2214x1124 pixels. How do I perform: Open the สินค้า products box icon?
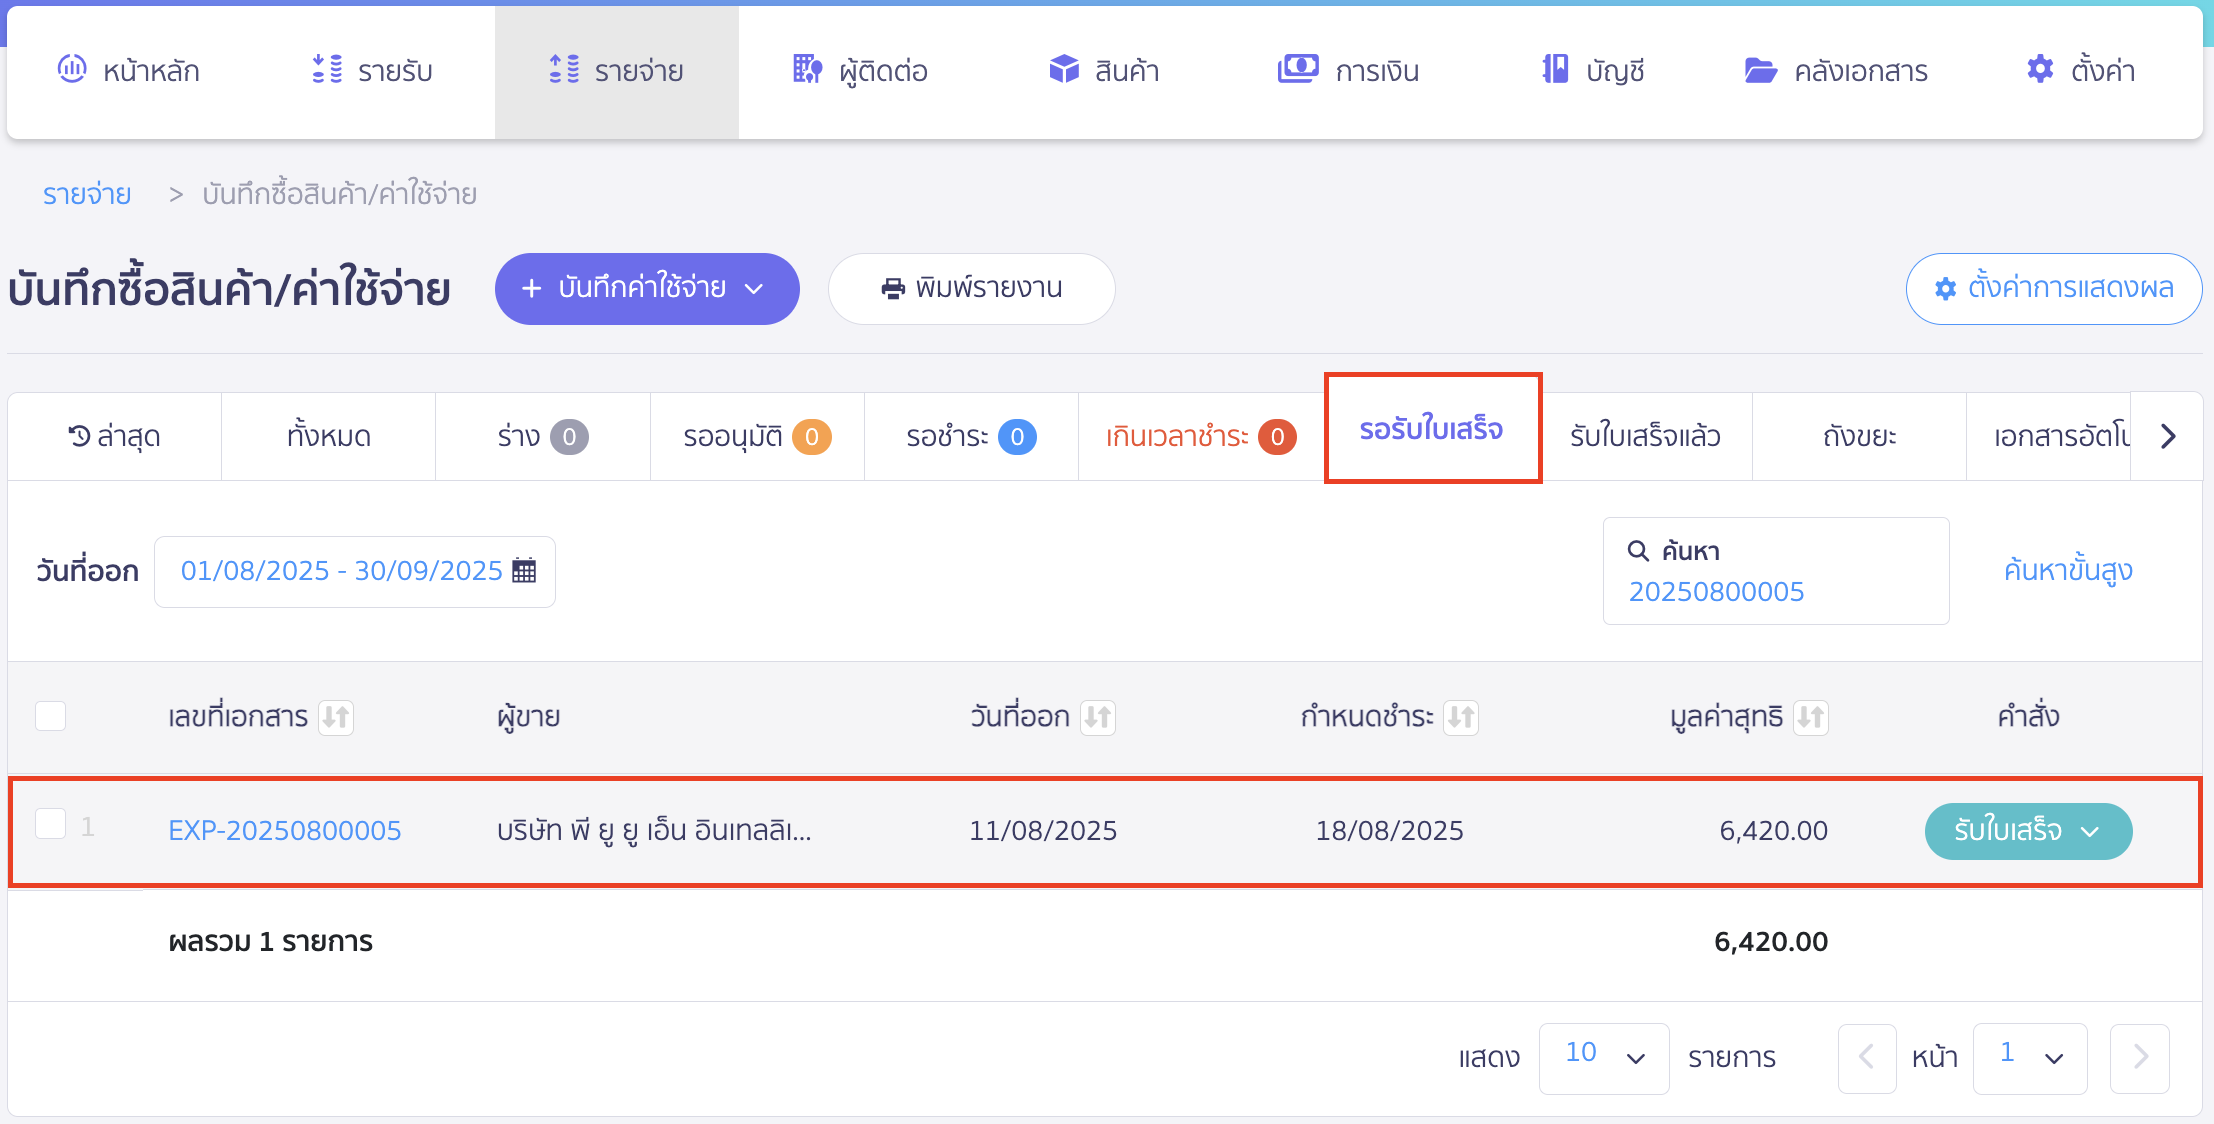point(1063,69)
